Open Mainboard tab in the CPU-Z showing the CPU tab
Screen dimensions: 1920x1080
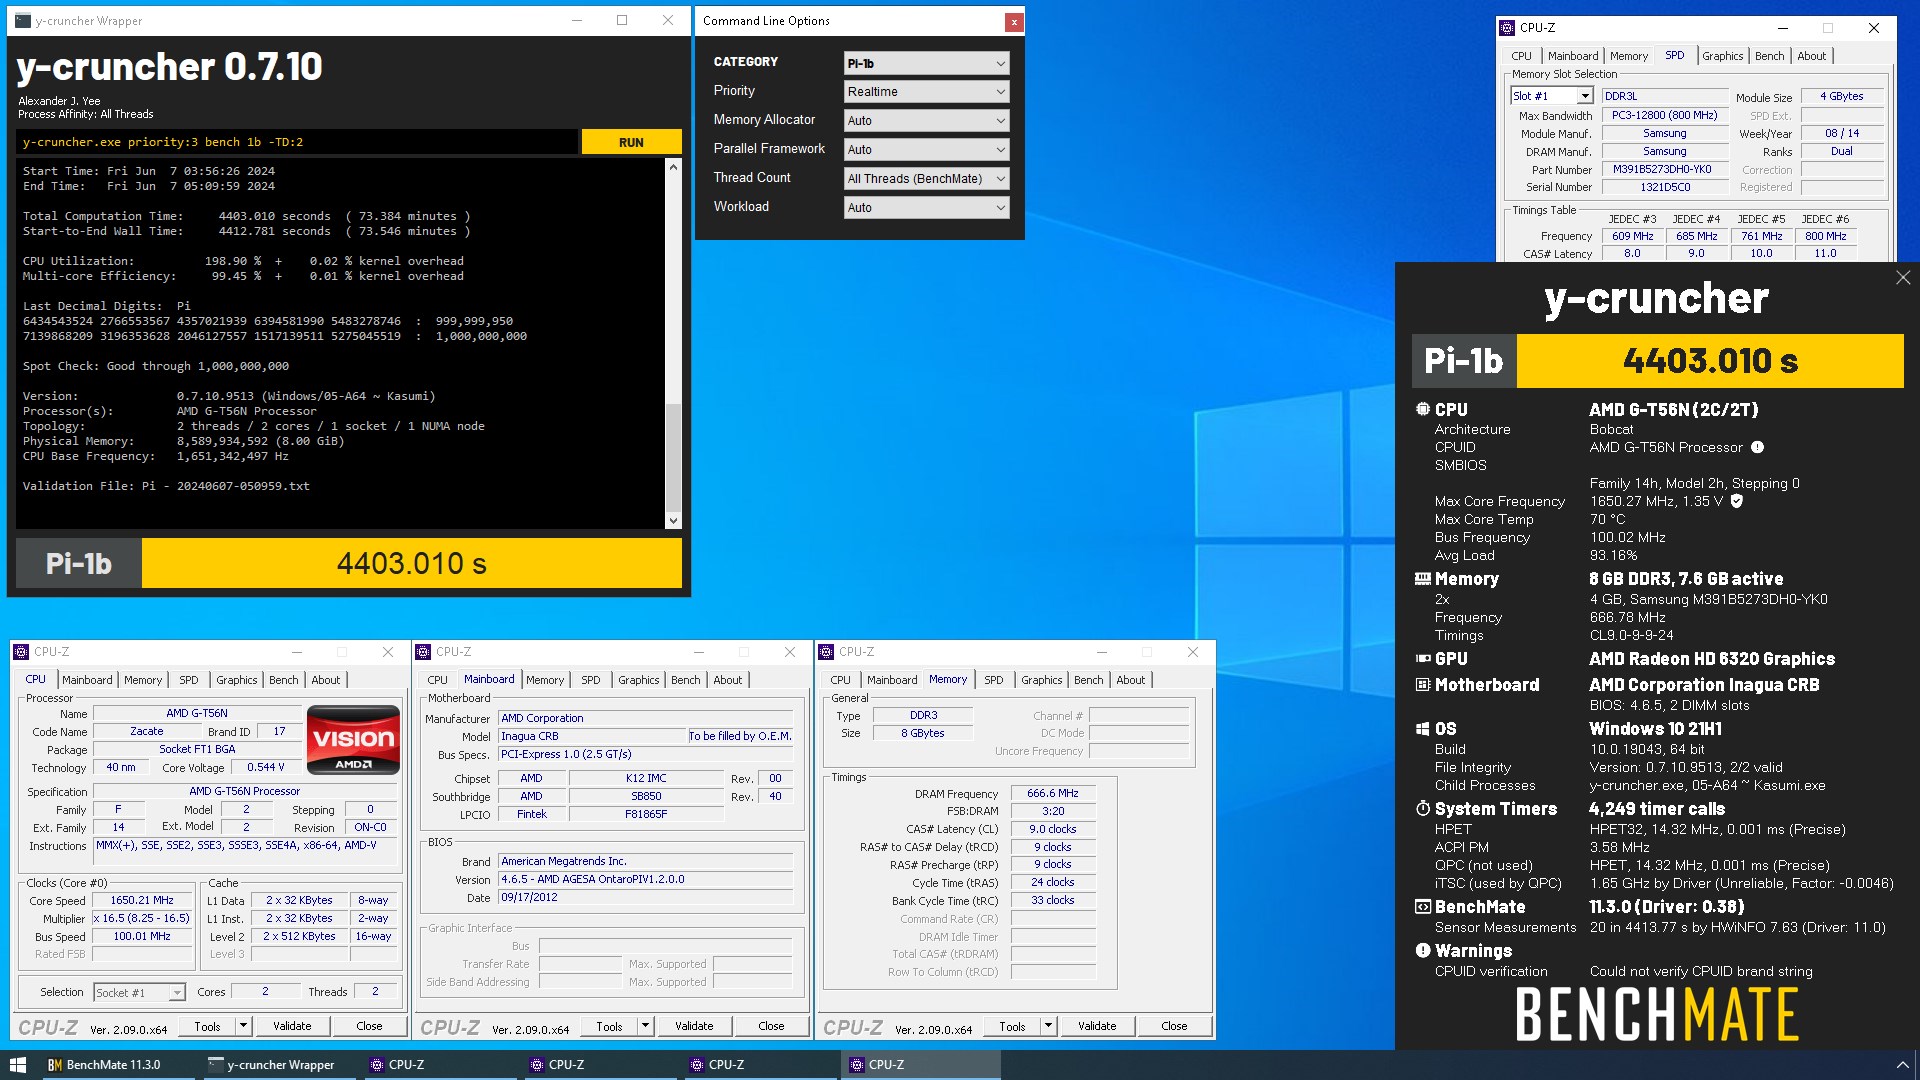pos(87,680)
